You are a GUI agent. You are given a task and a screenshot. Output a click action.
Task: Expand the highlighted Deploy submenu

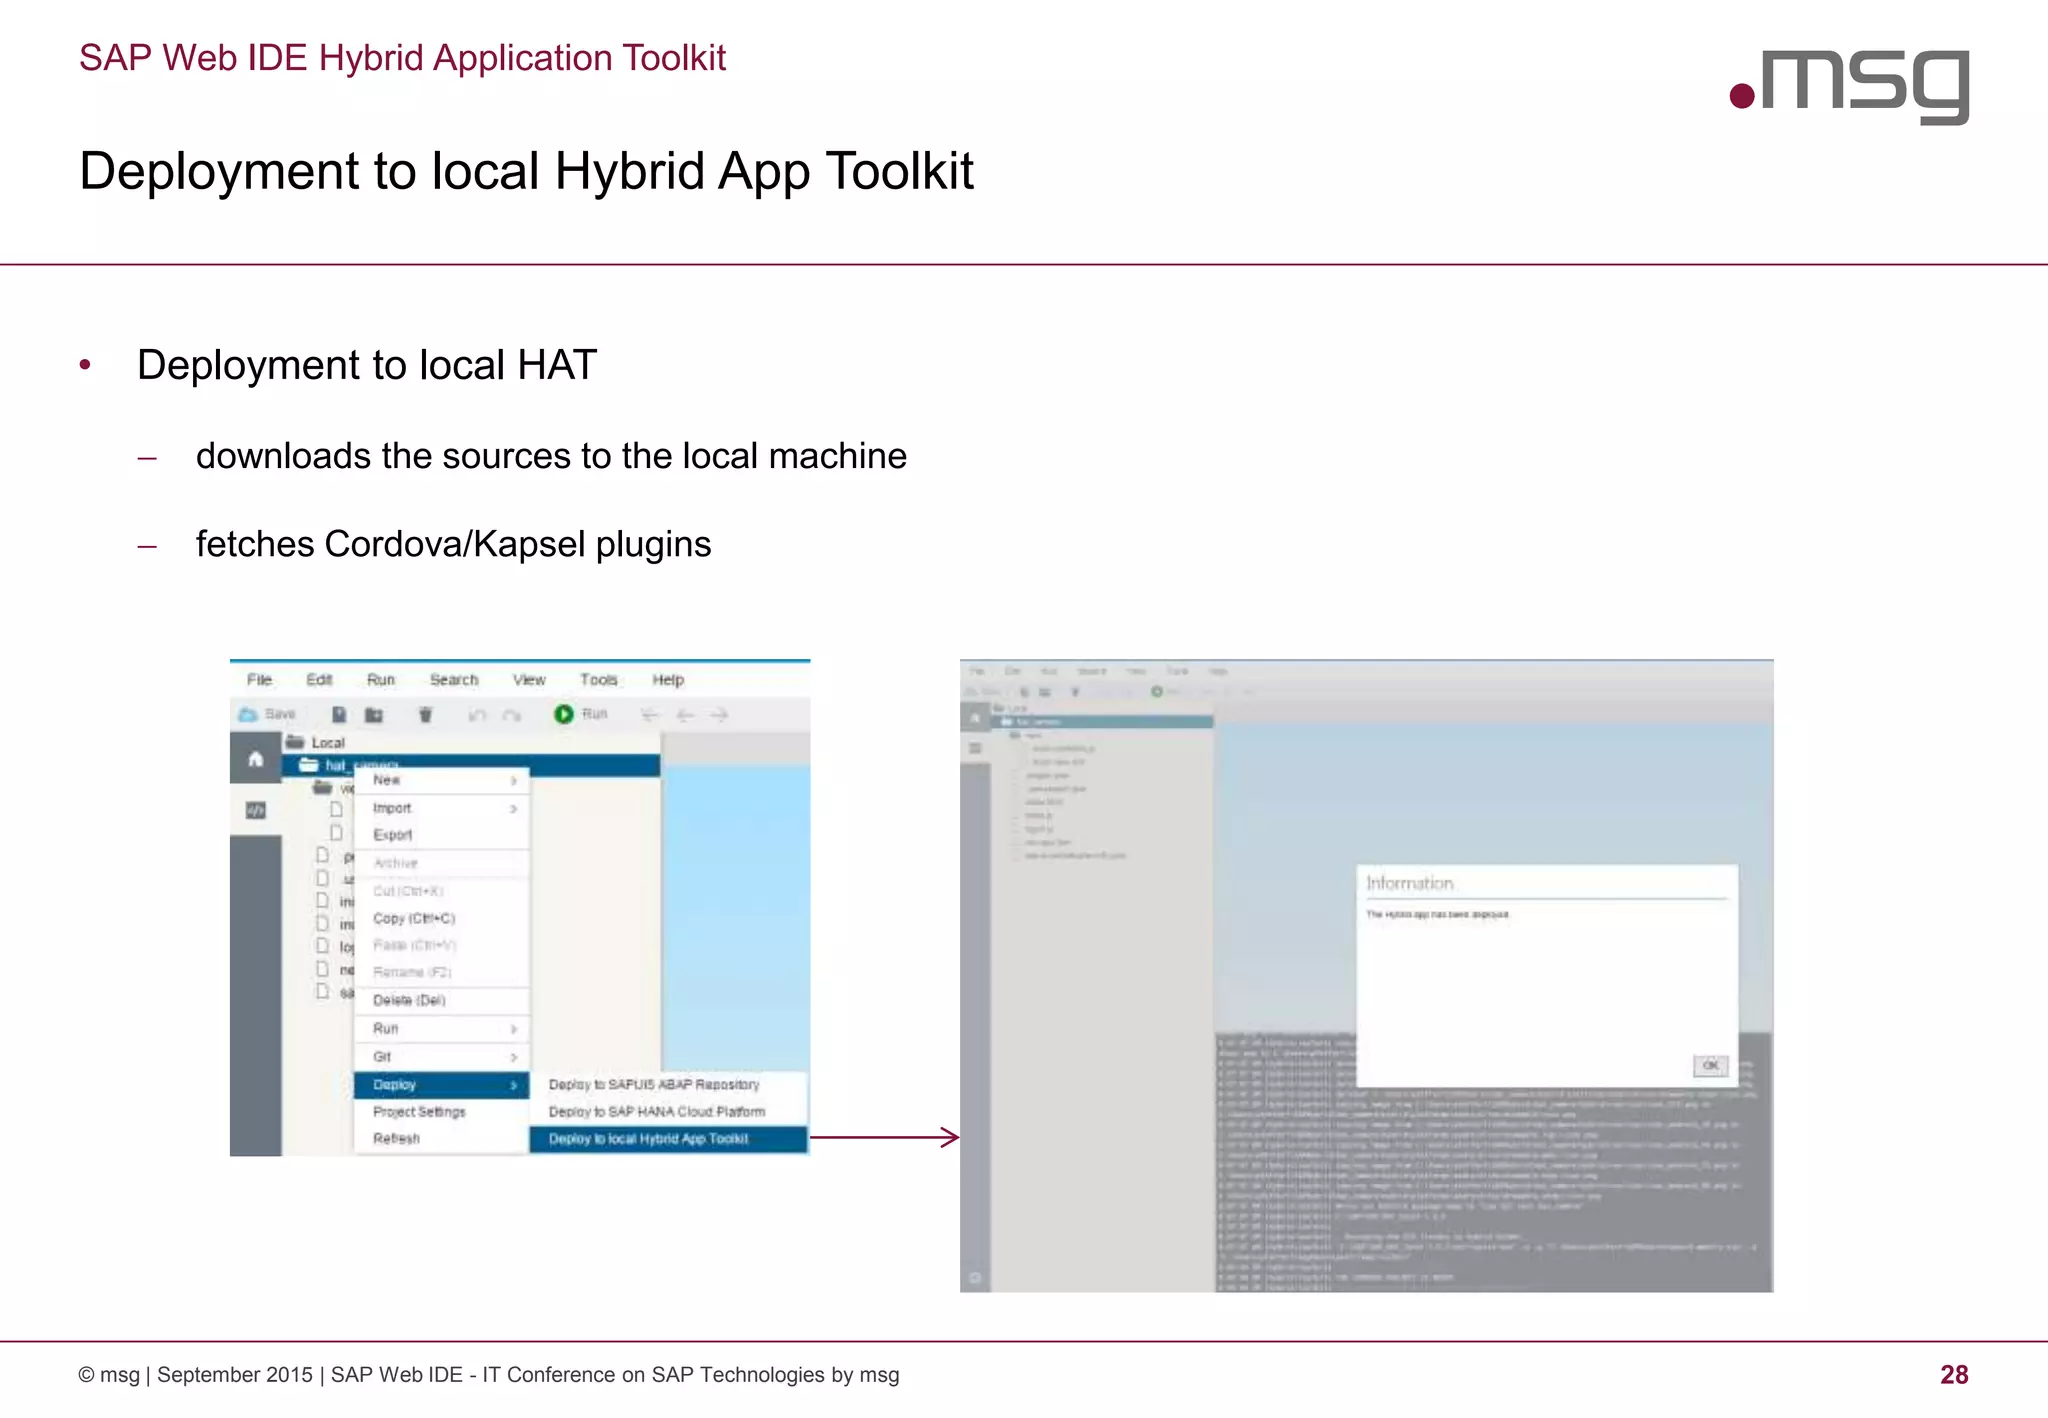point(441,1085)
